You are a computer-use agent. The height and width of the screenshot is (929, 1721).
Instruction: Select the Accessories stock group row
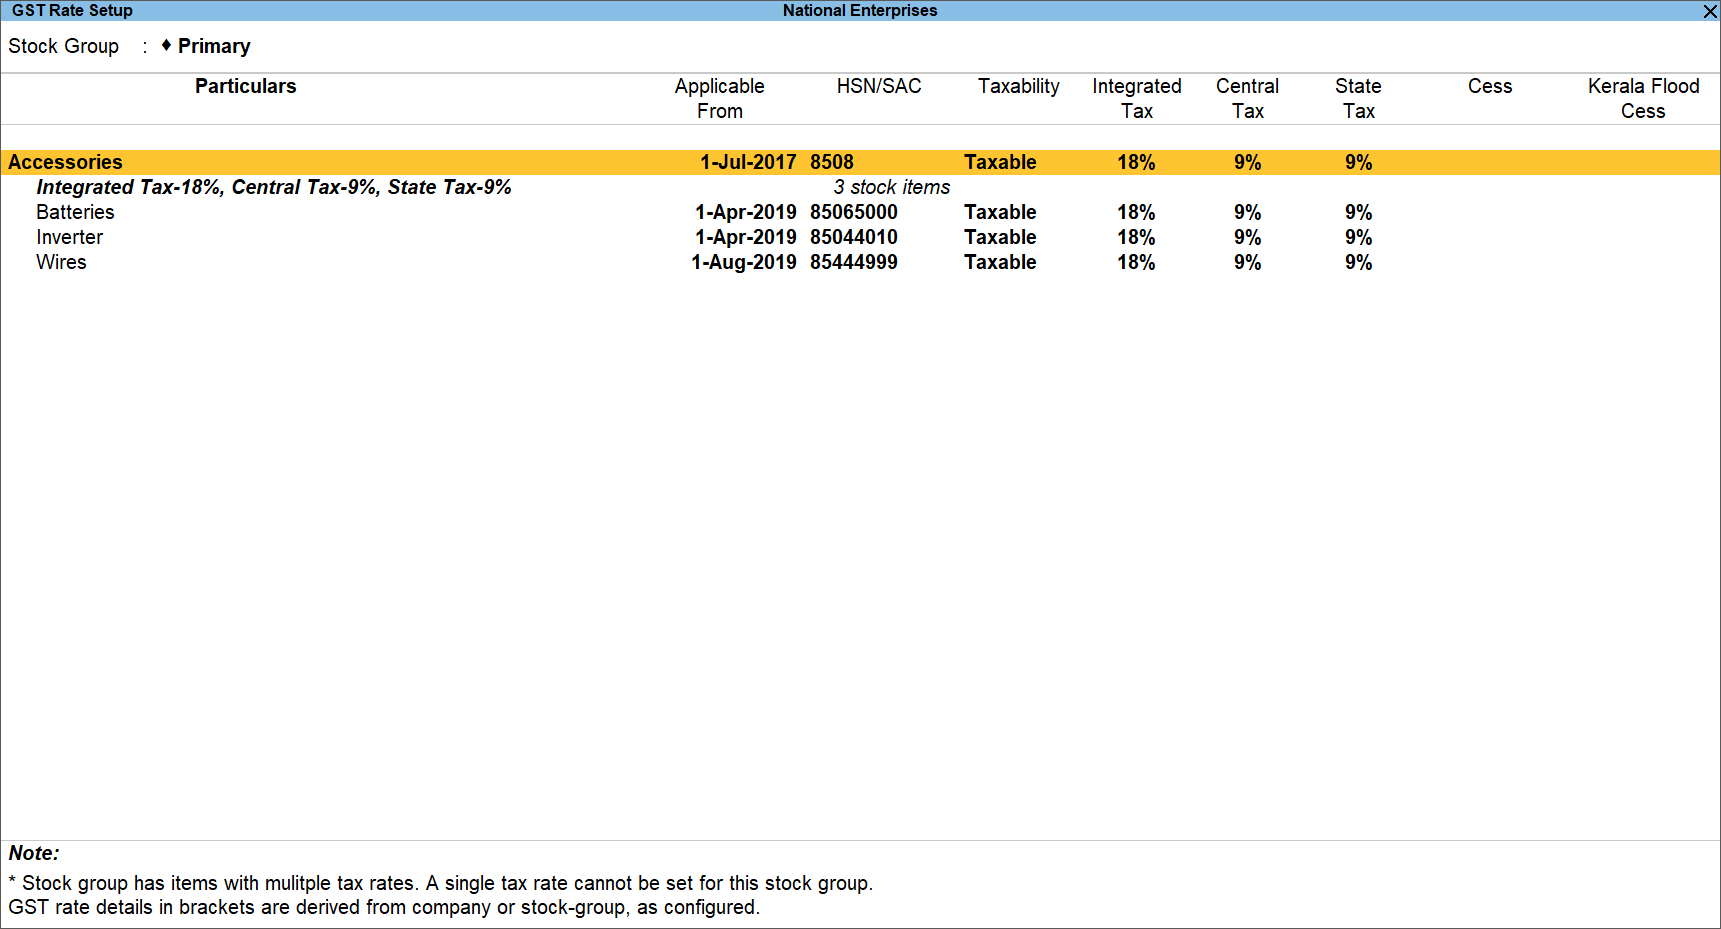66,161
